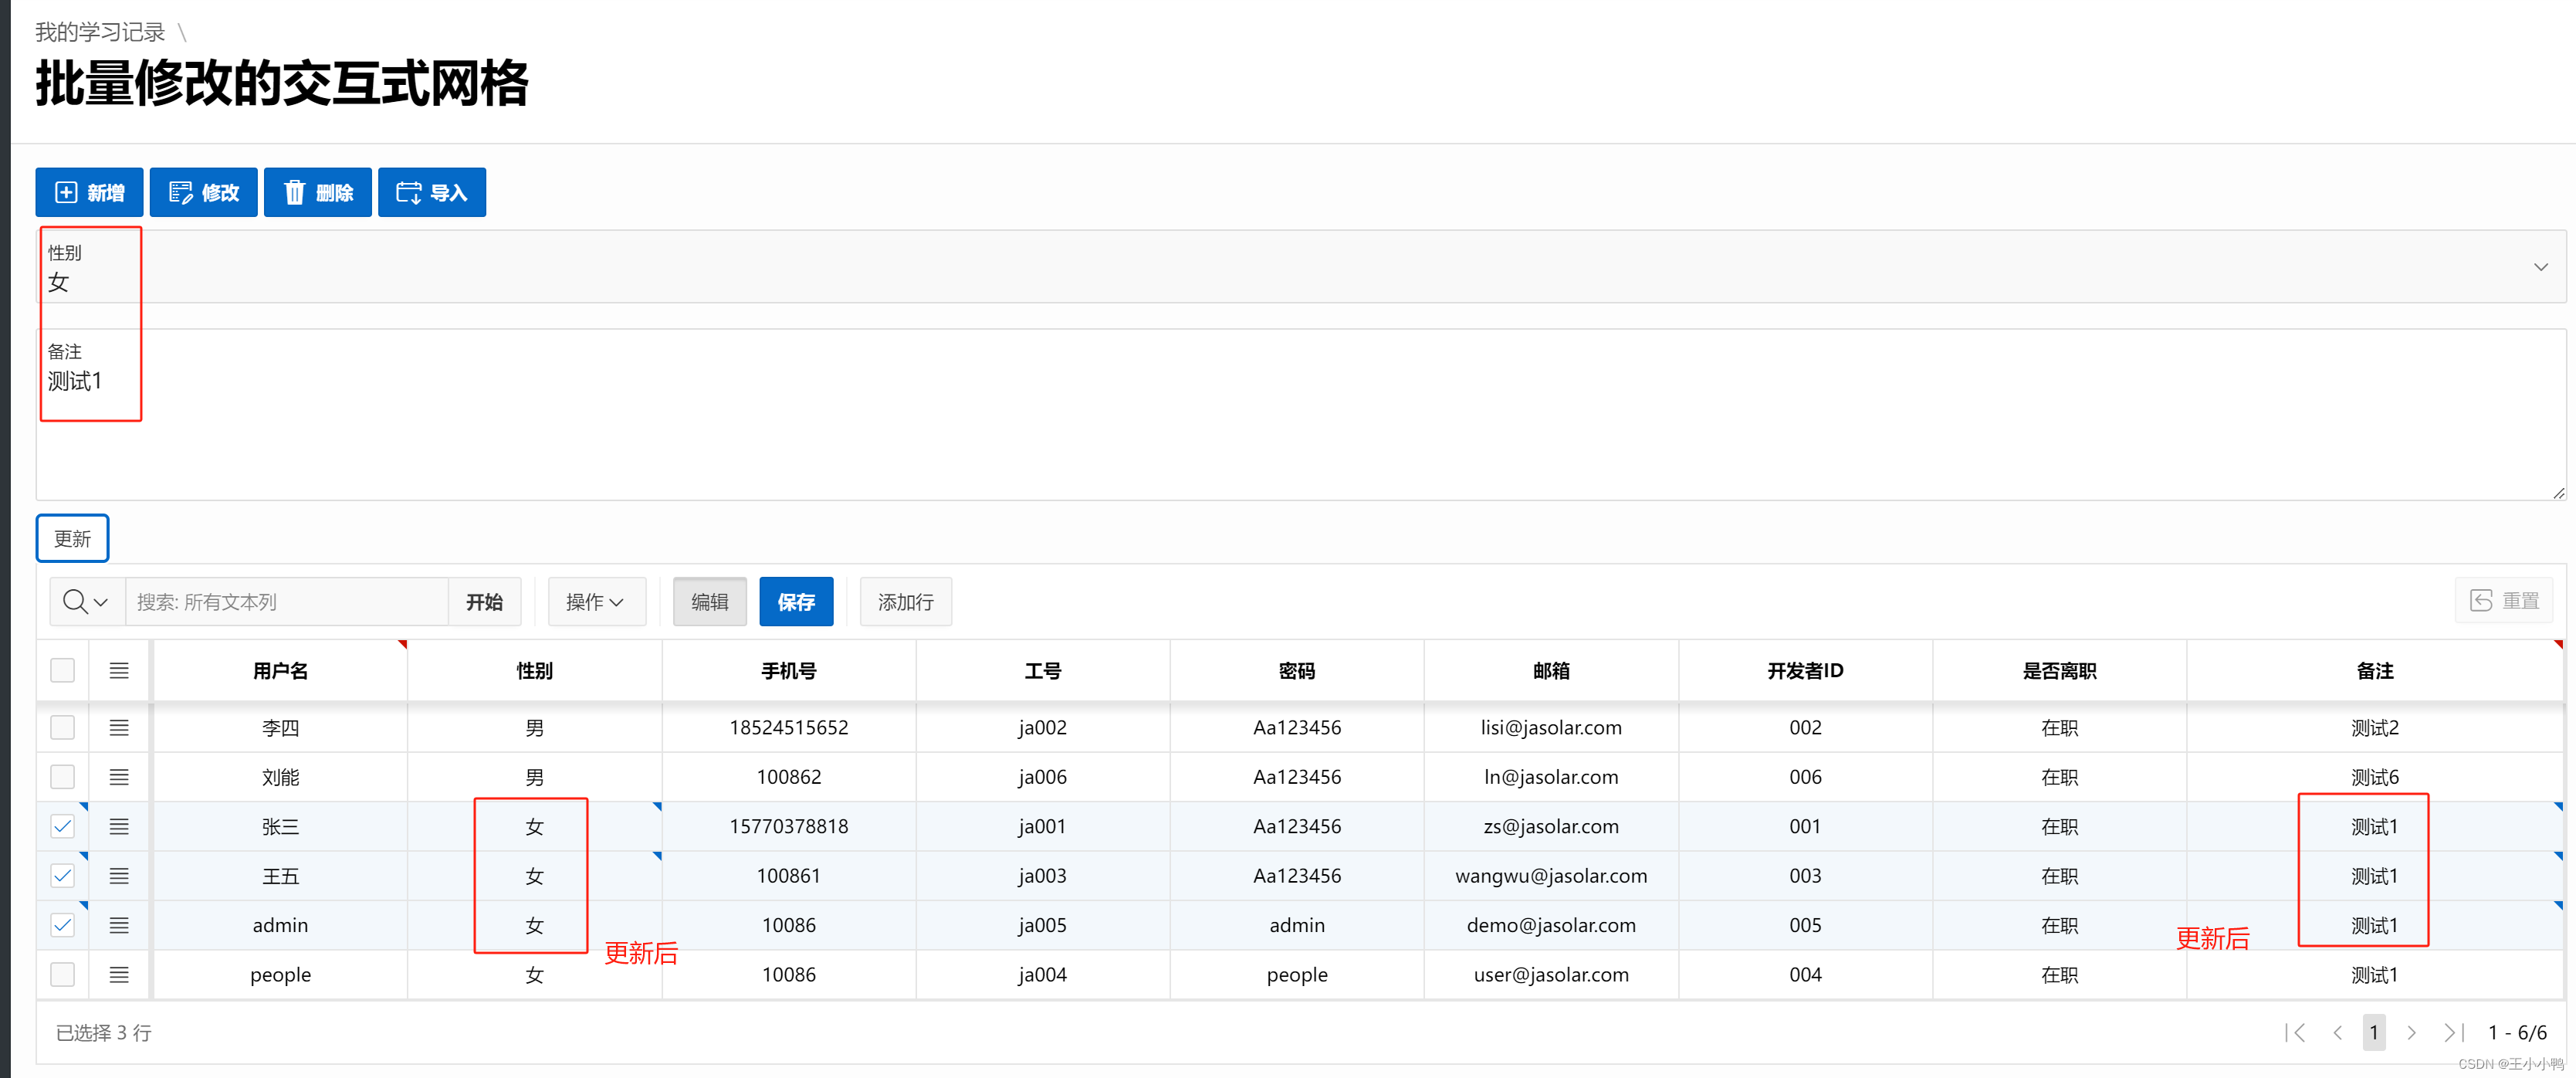The width and height of the screenshot is (2576, 1078).
Task: Toggle the select-all header checkbox
Action: (x=62, y=671)
